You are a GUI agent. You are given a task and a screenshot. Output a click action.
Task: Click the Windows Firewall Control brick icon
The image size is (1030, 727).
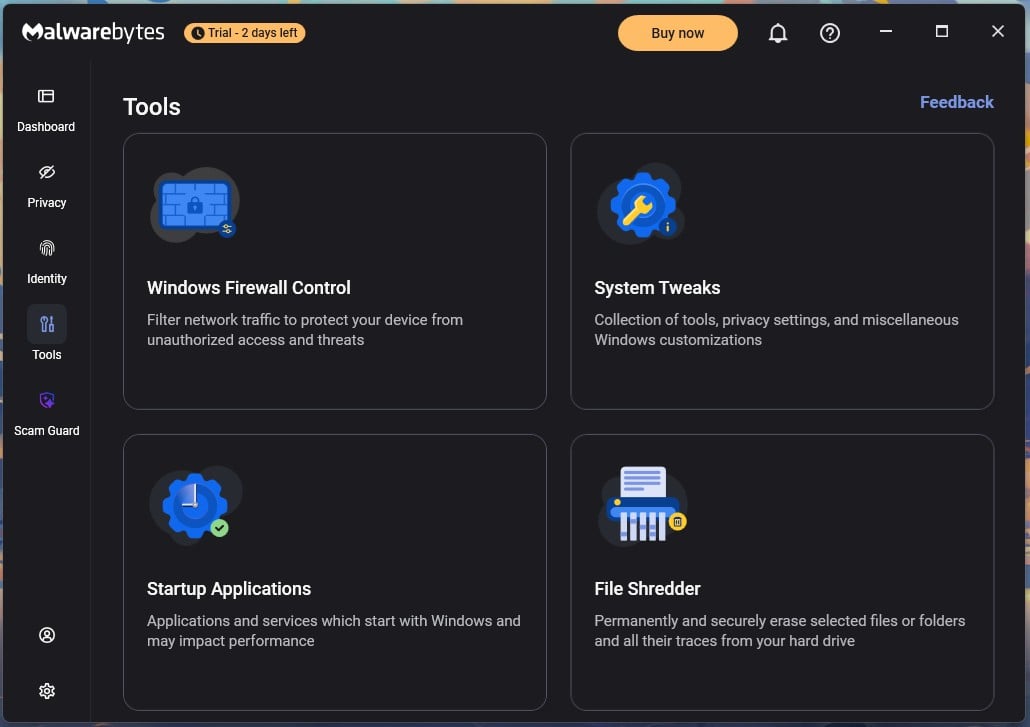coord(195,205)
